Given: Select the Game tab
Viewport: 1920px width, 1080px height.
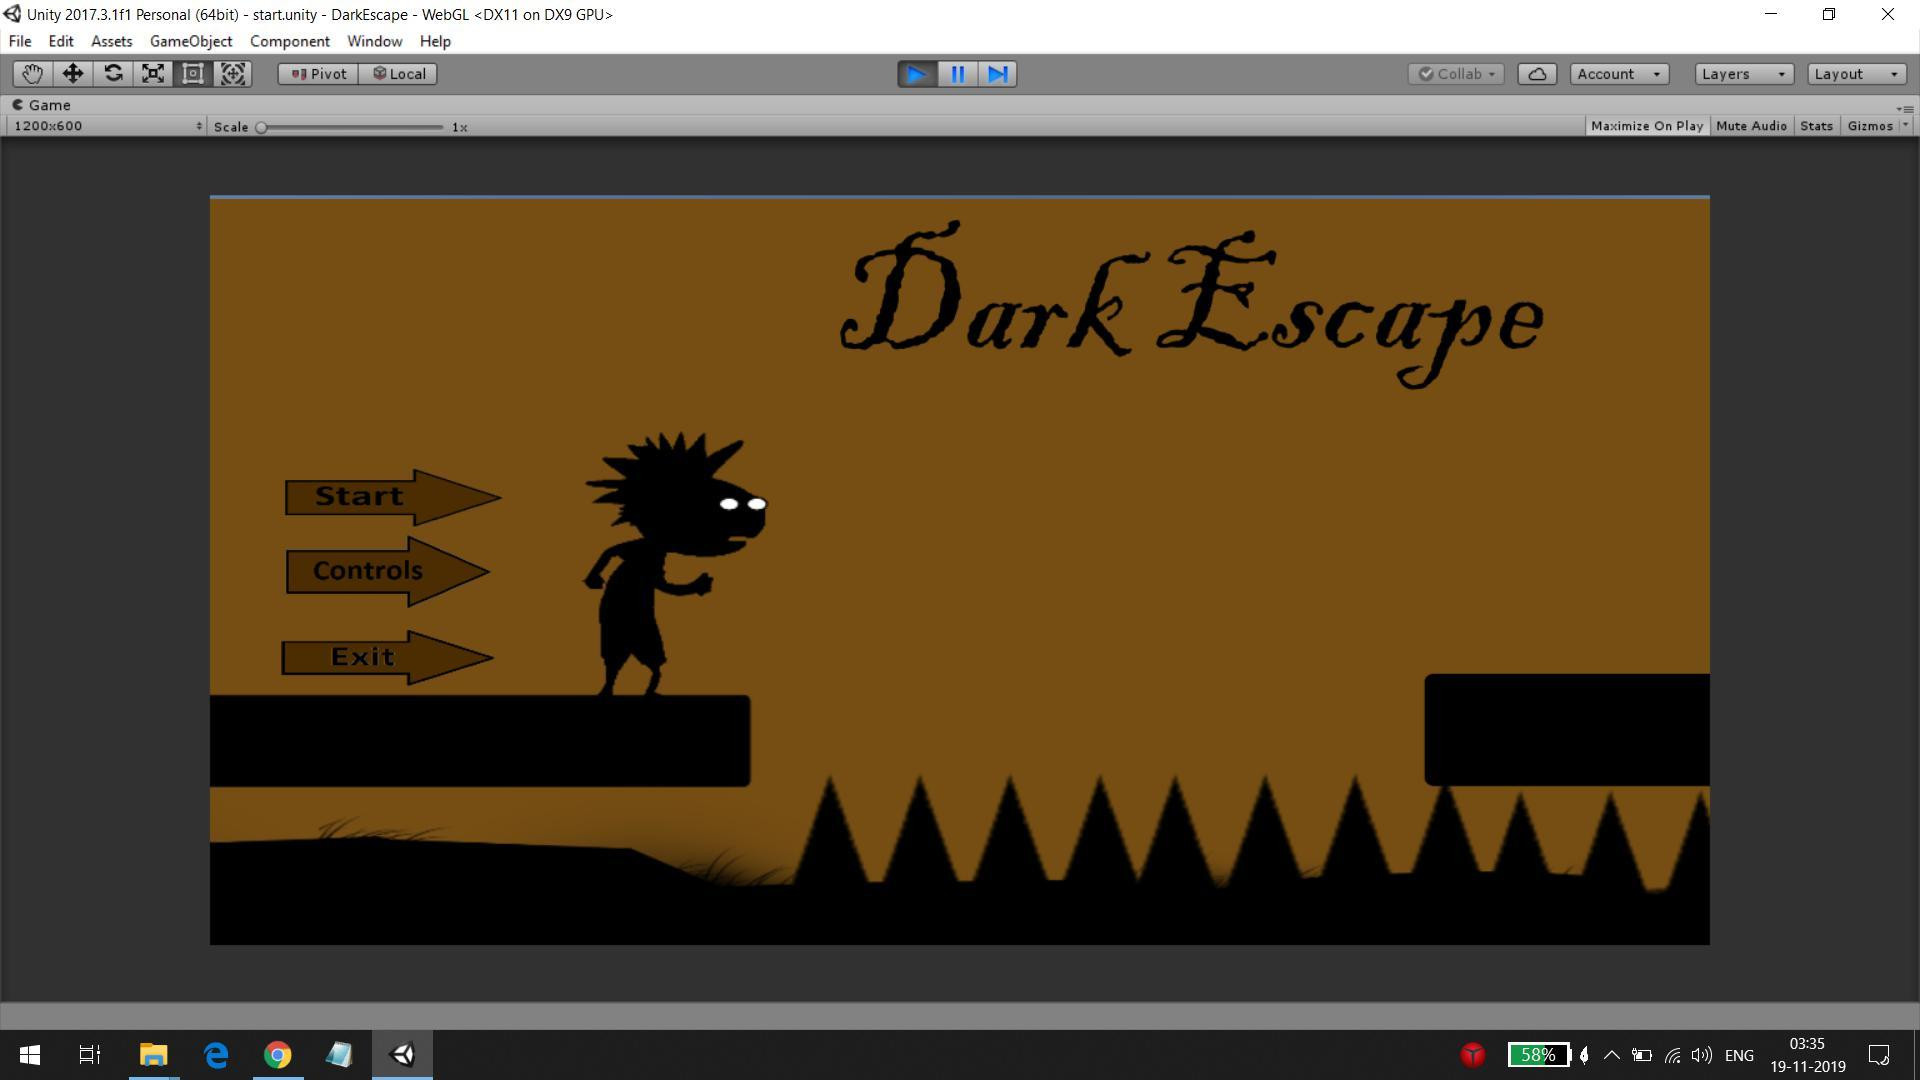Looking at the screenshot, I should (41, 105).
